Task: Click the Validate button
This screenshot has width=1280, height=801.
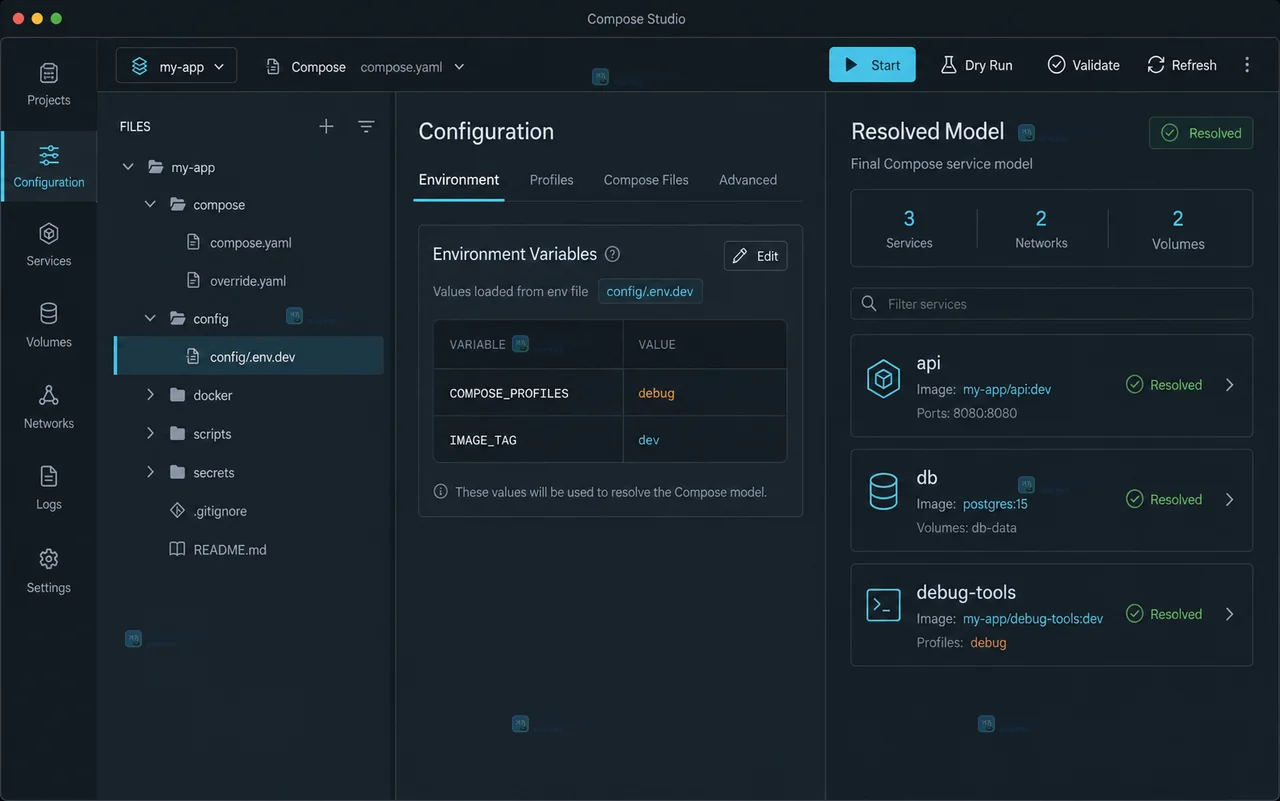Action: click(x=1084, y=65)
